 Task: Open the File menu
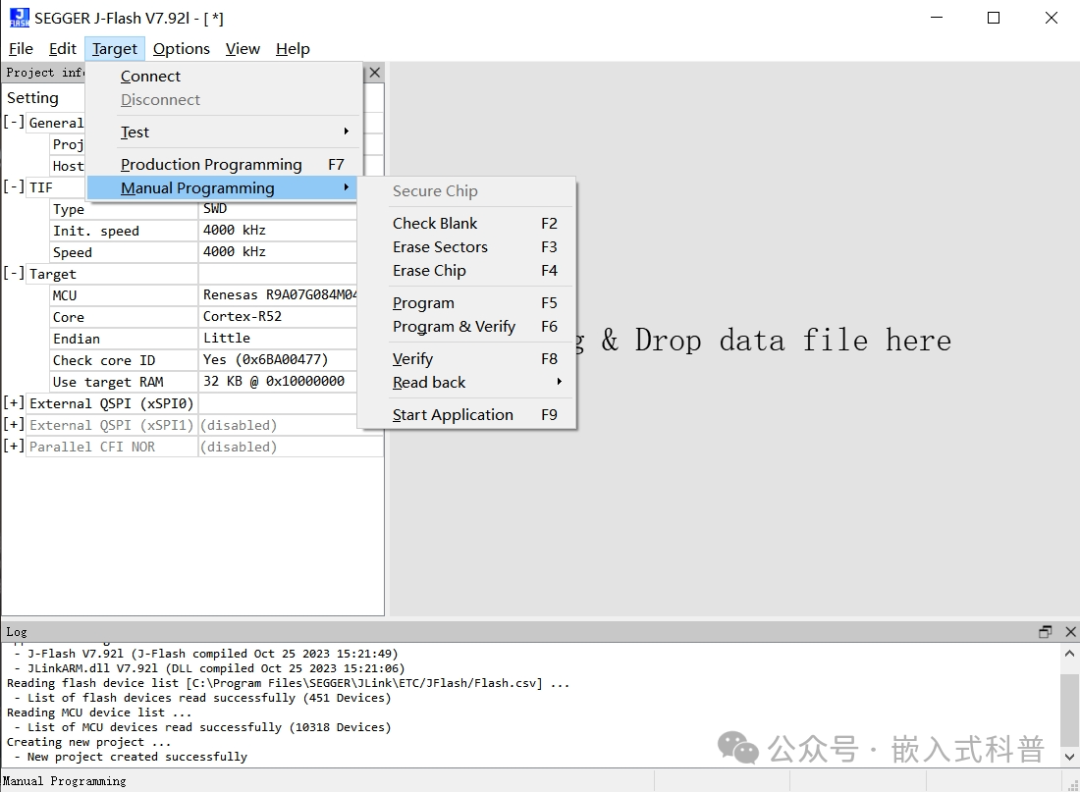coord(21,49)
